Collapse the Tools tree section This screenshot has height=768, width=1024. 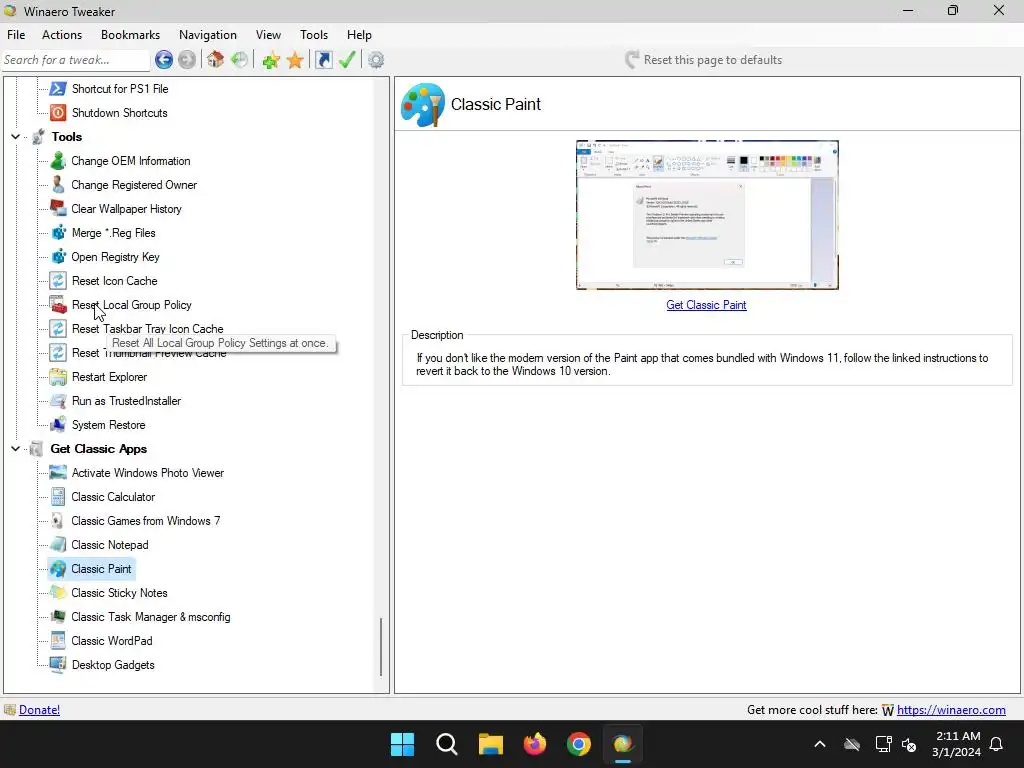(x=15, y=136)
